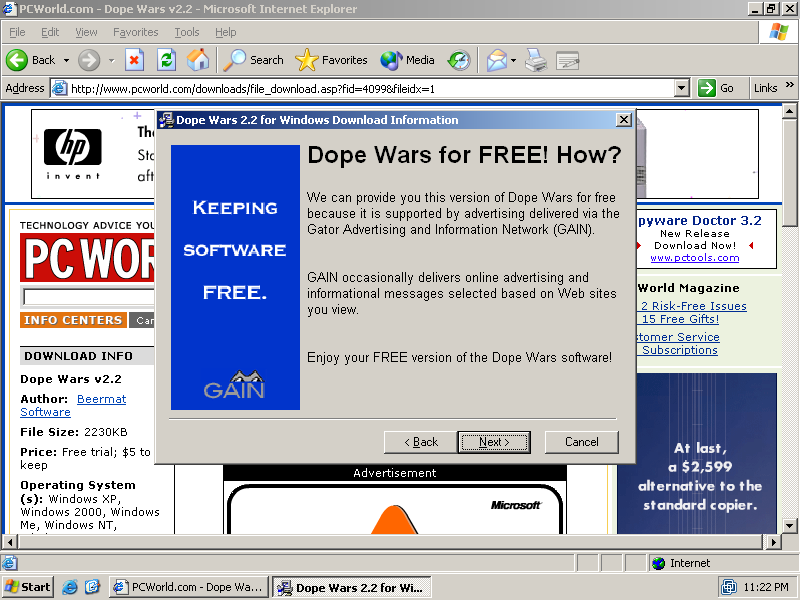Click the 11:22 PM tray clock
This screenshot has height=600, width=800.
click(x=766, y=587)
